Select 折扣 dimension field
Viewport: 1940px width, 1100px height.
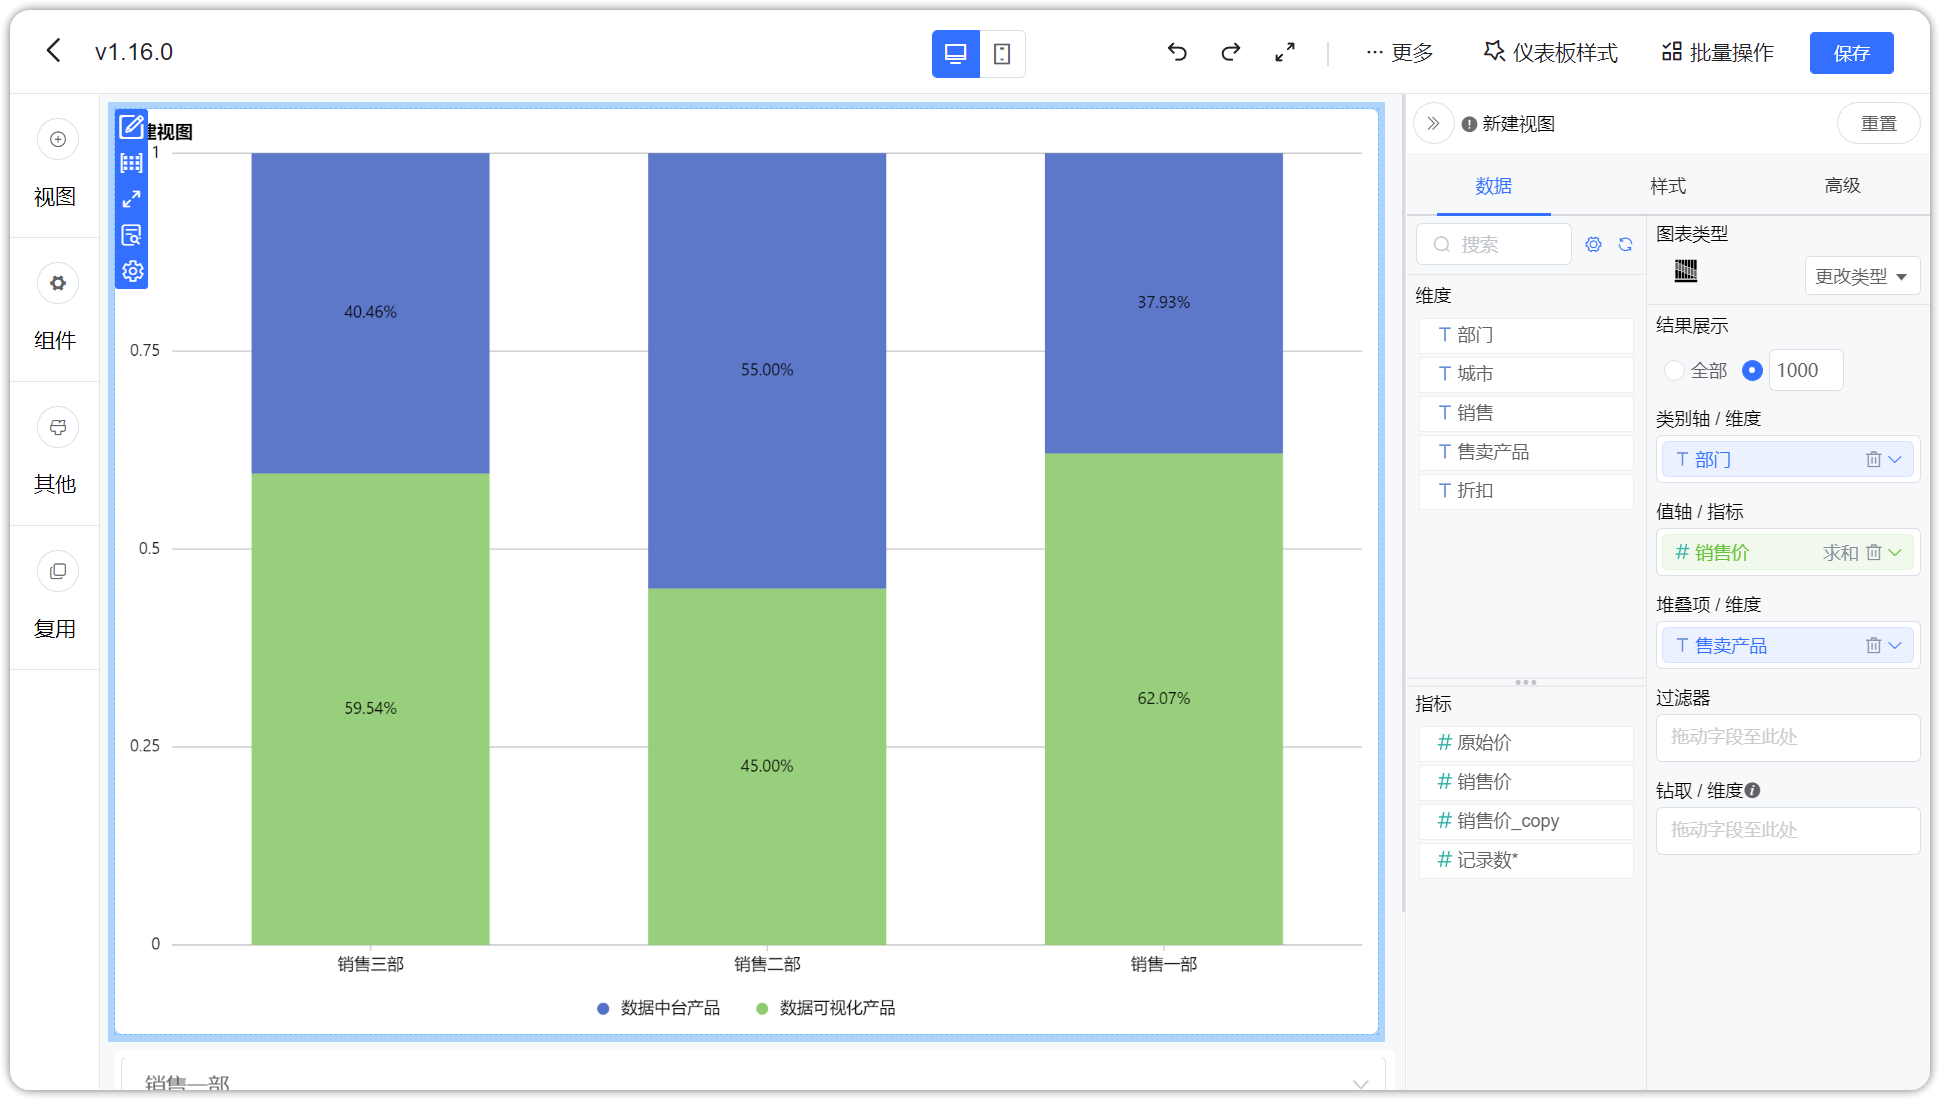pos(1526,491)
